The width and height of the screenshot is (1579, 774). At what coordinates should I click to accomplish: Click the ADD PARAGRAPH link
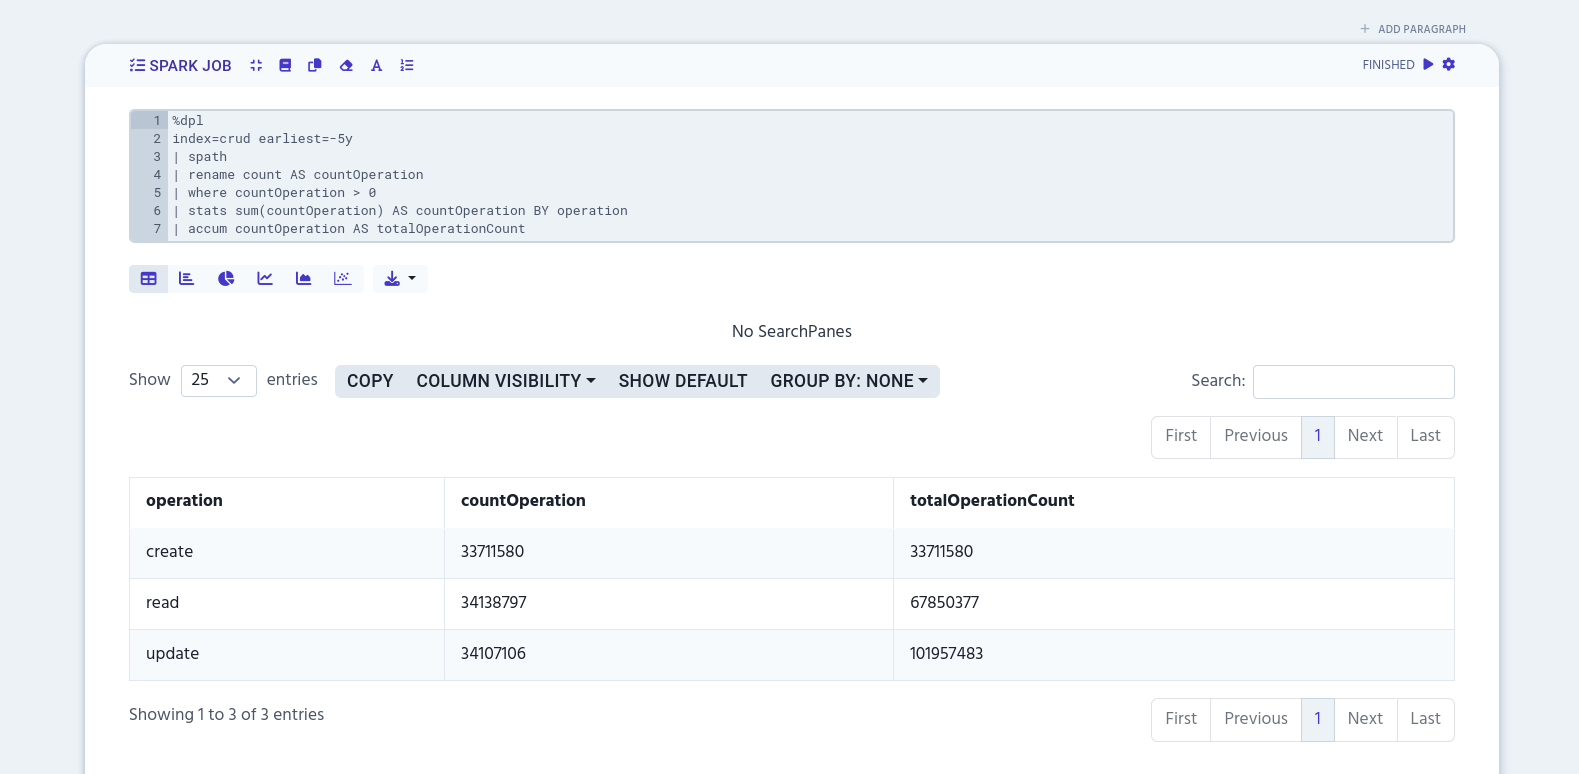[x=1413, y=29]
